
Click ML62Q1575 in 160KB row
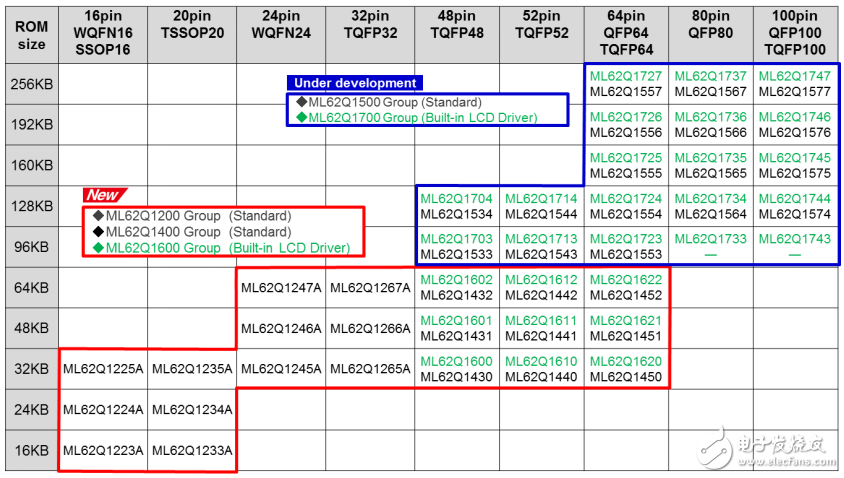point(794,173)
